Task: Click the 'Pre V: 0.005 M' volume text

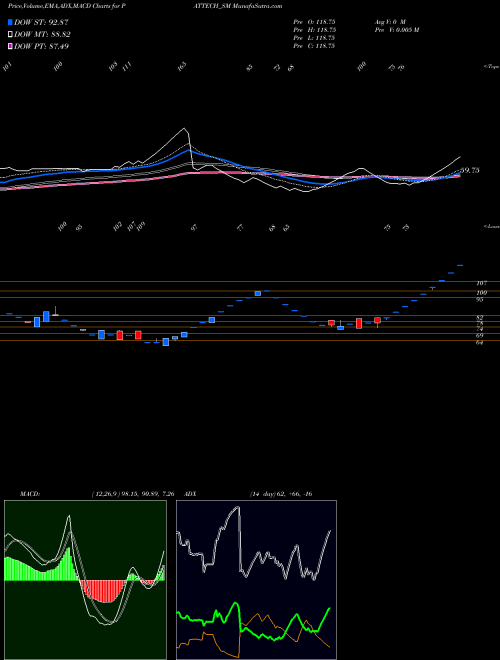Action: [396, 30]
